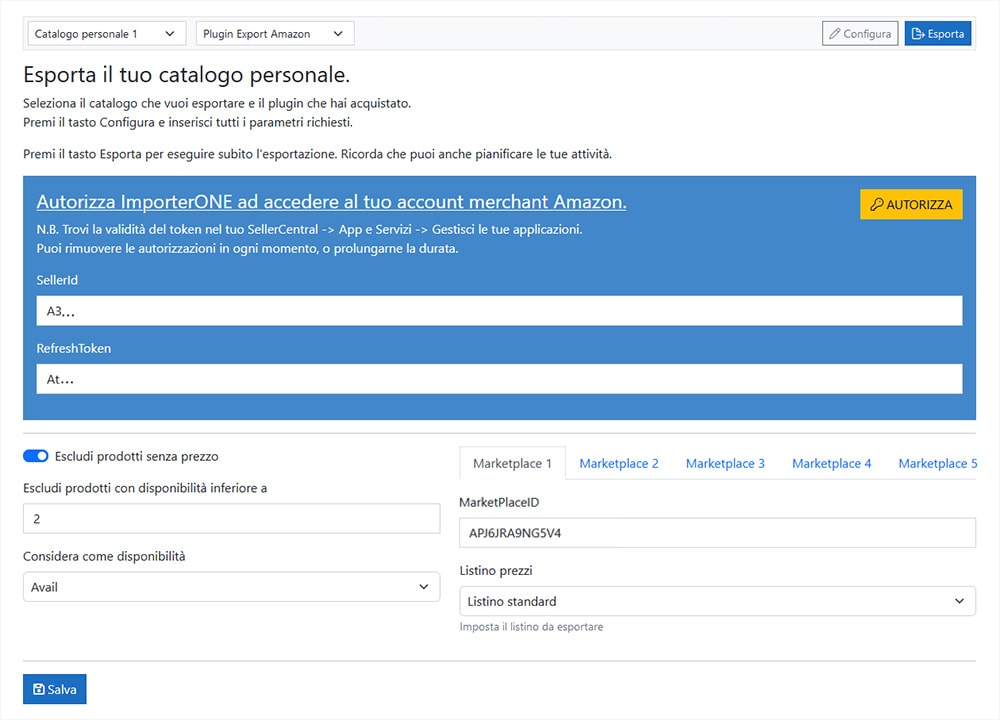Switch to the Marketplace 4 tab
This screenshot has width=1000, height=720.
pyautogui.click(x=831, y=463)
